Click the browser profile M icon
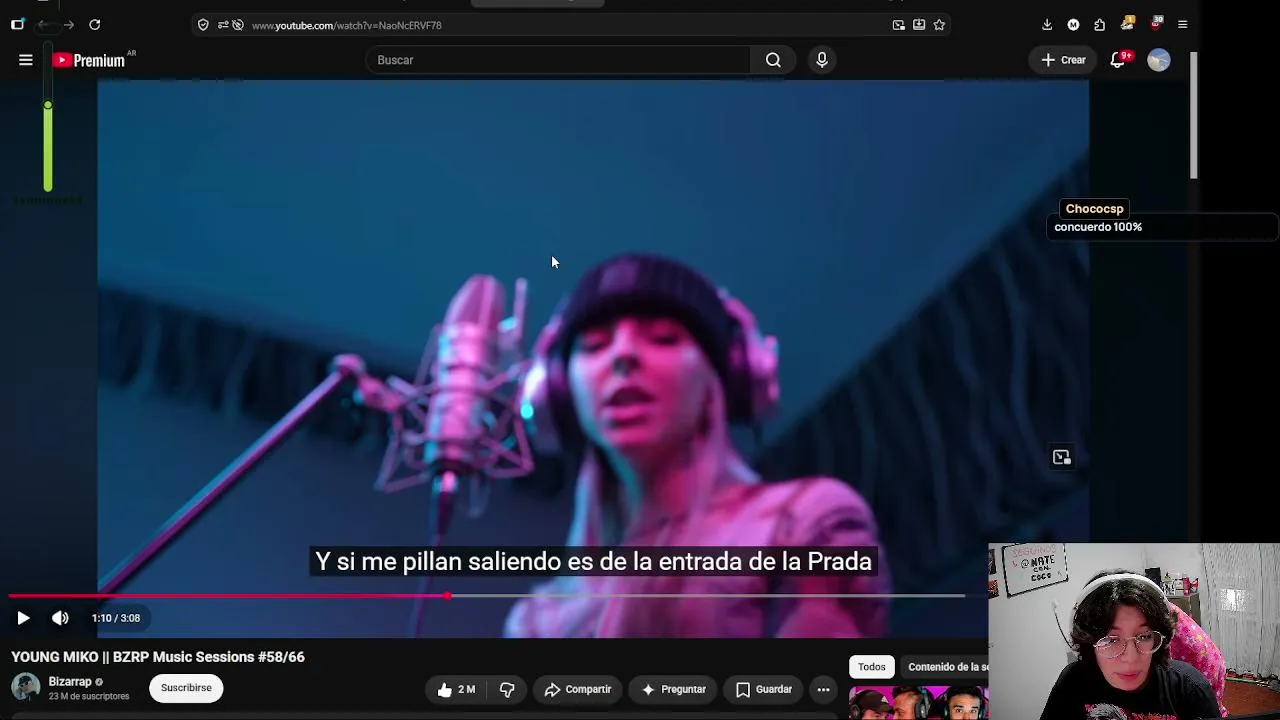This screenshot has height=720, width=1280. coord(1073,25)
